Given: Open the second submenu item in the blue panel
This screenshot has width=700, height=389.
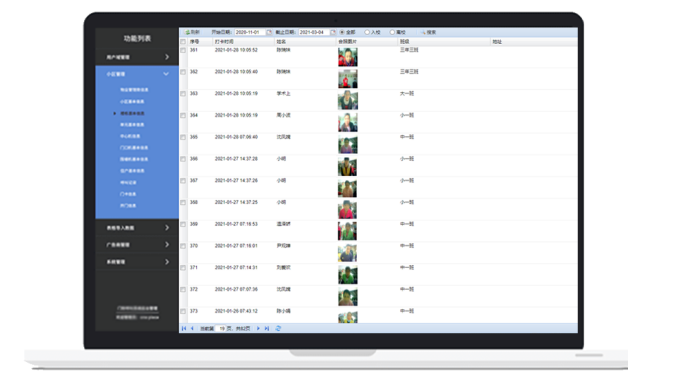Looking at the screenshot, I should point(132,102).
